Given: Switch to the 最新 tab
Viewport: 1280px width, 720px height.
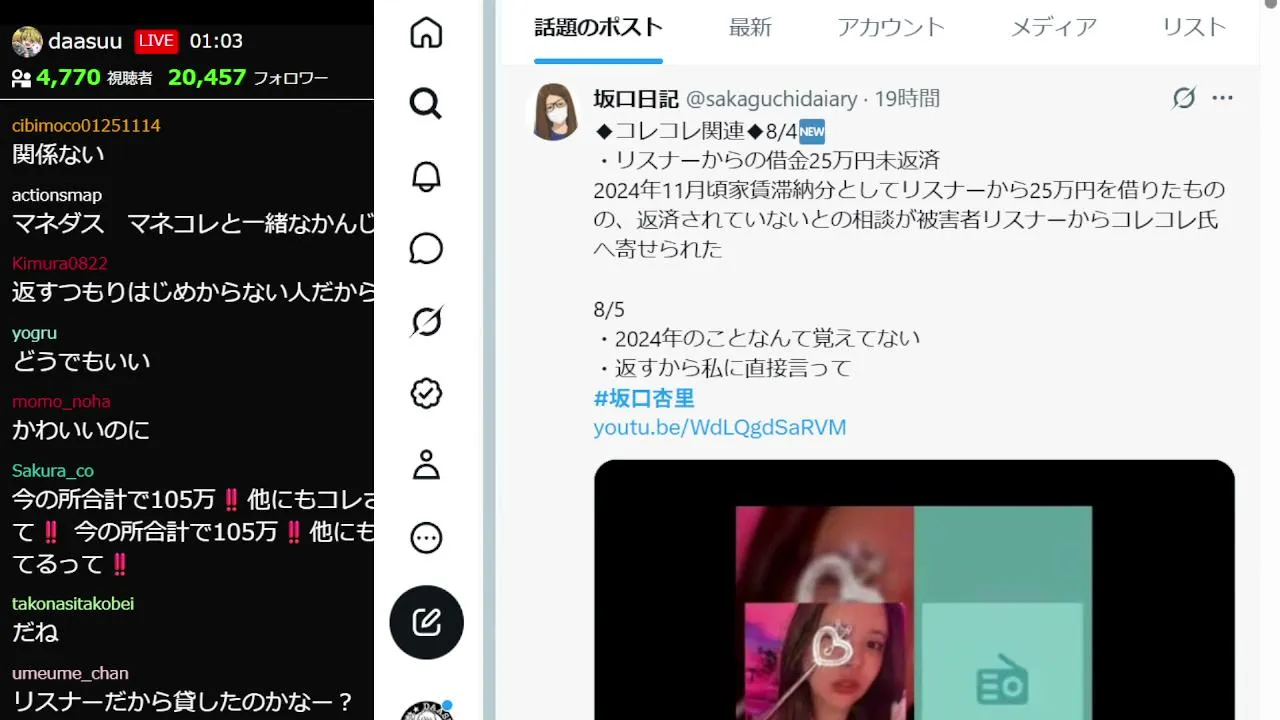Looking at the screenshot, I should 750,28.
